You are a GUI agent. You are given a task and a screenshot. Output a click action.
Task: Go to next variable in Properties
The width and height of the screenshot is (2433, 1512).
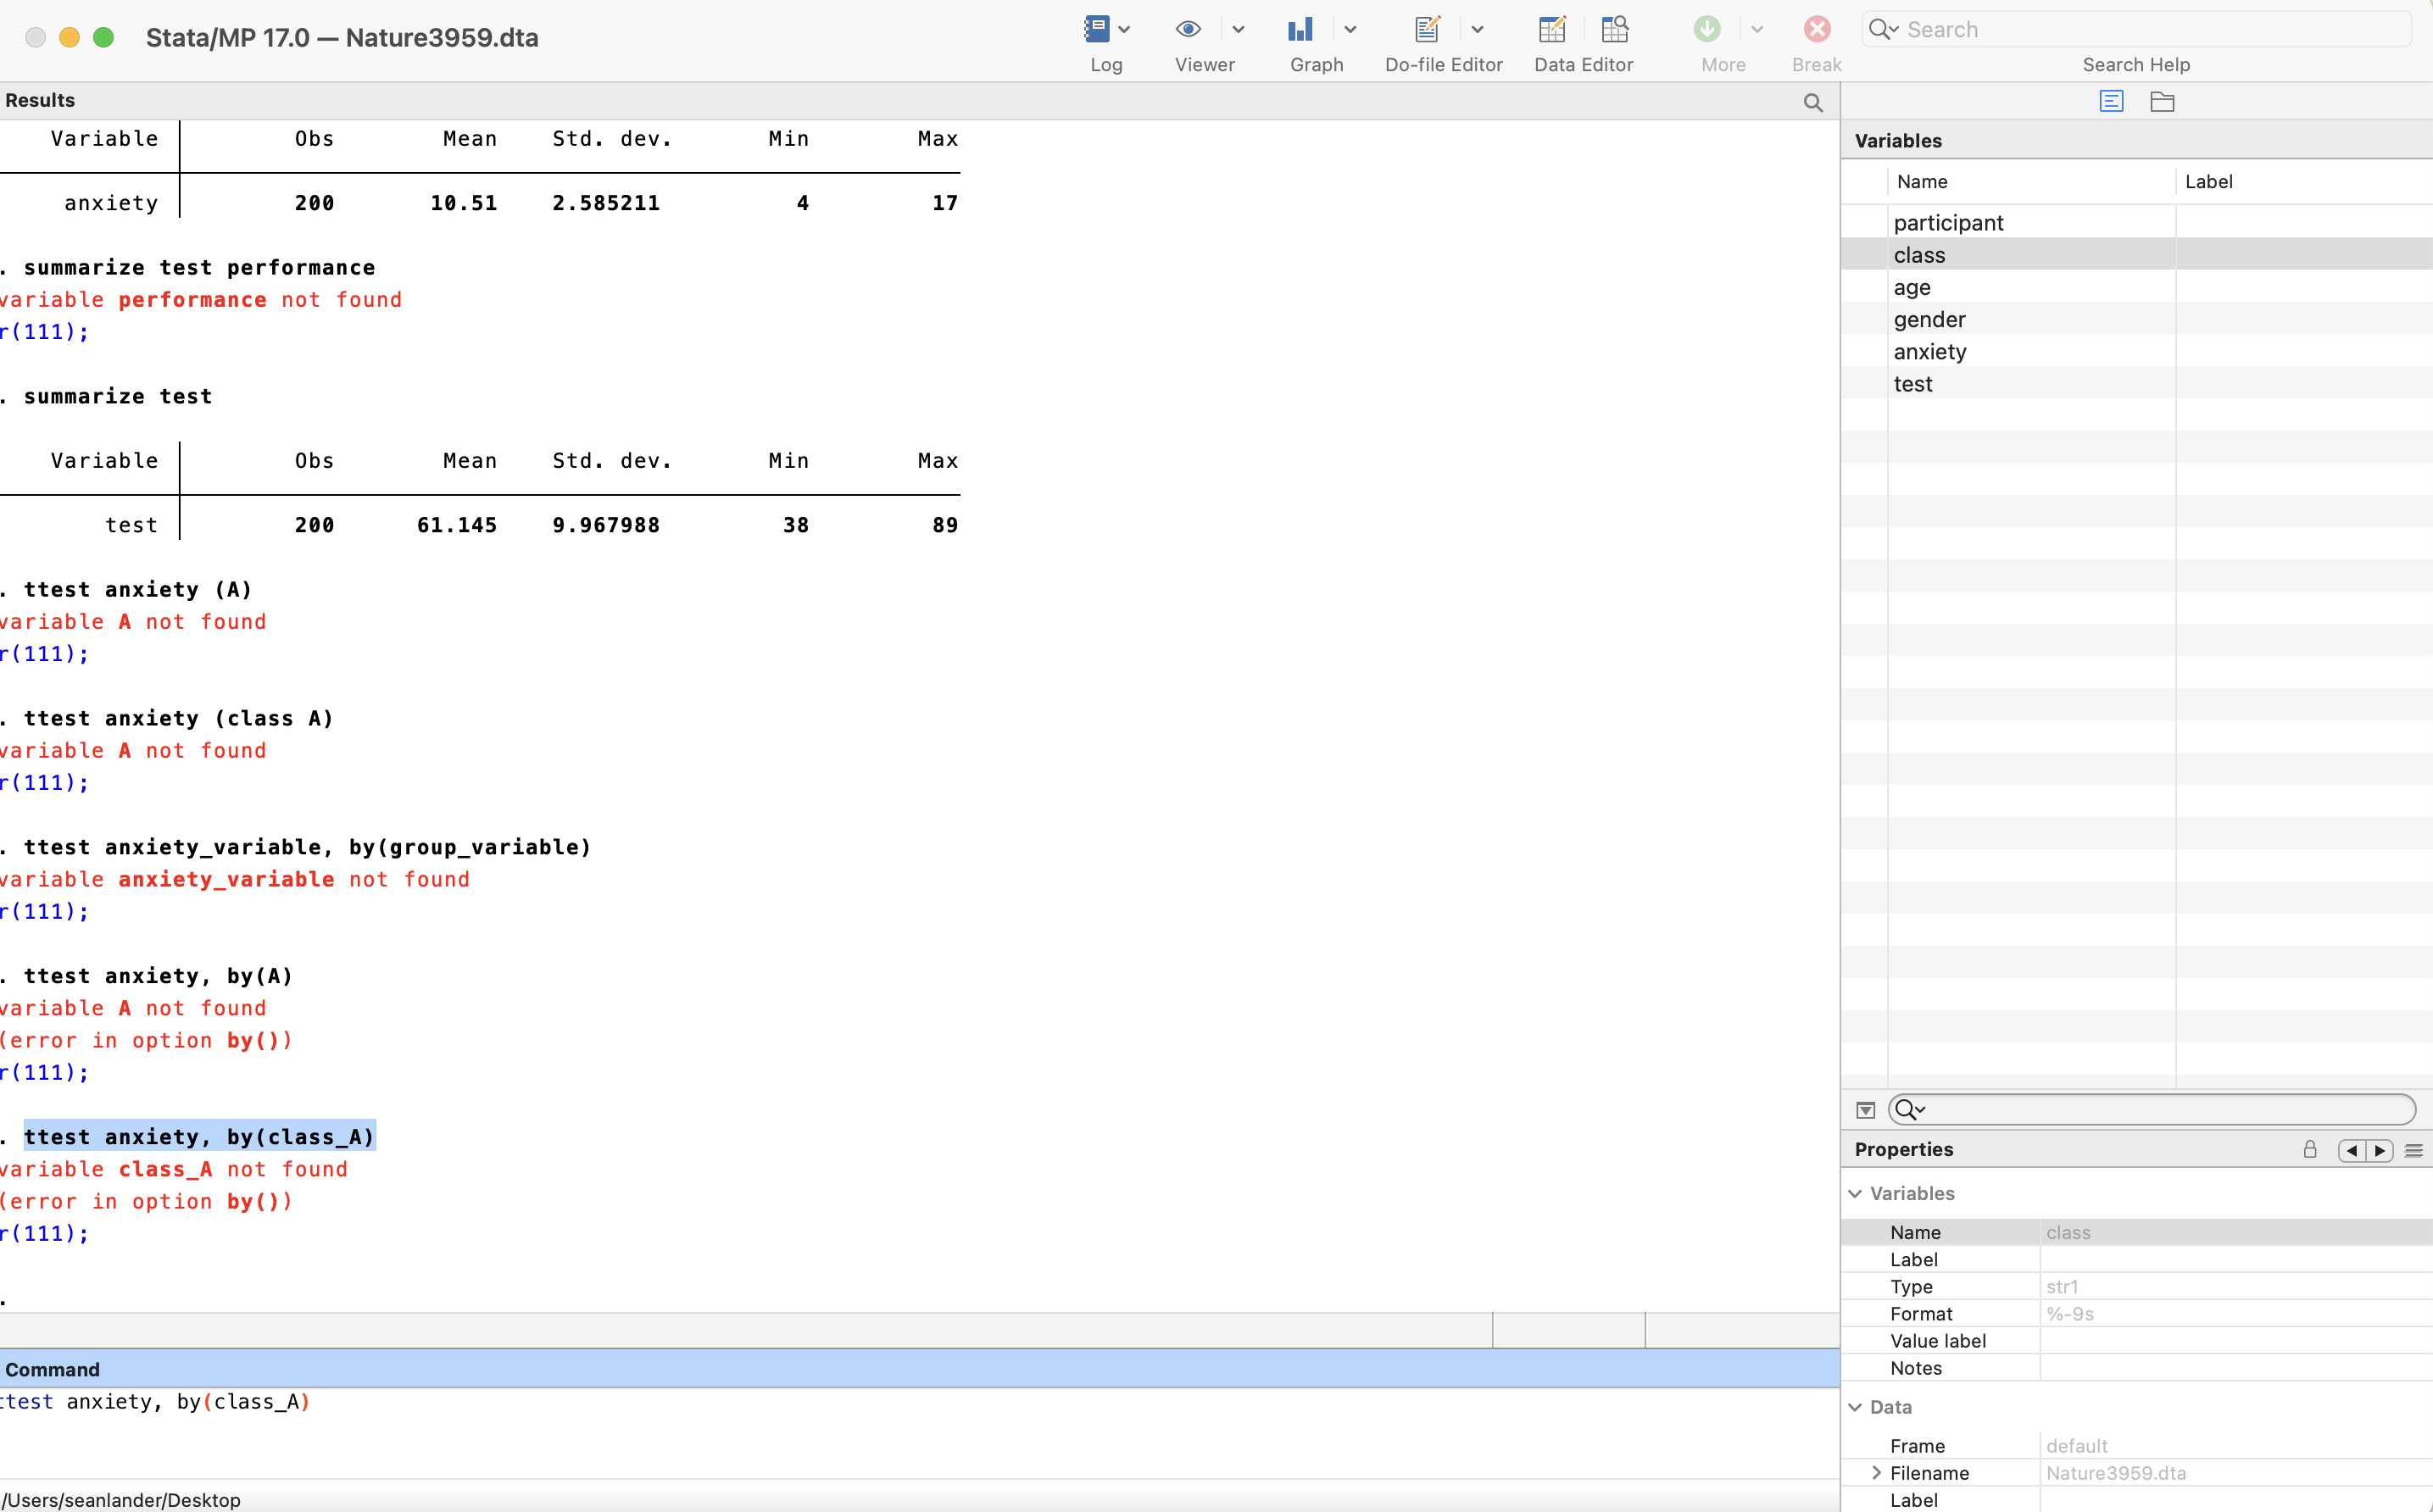point(2380,1151)
